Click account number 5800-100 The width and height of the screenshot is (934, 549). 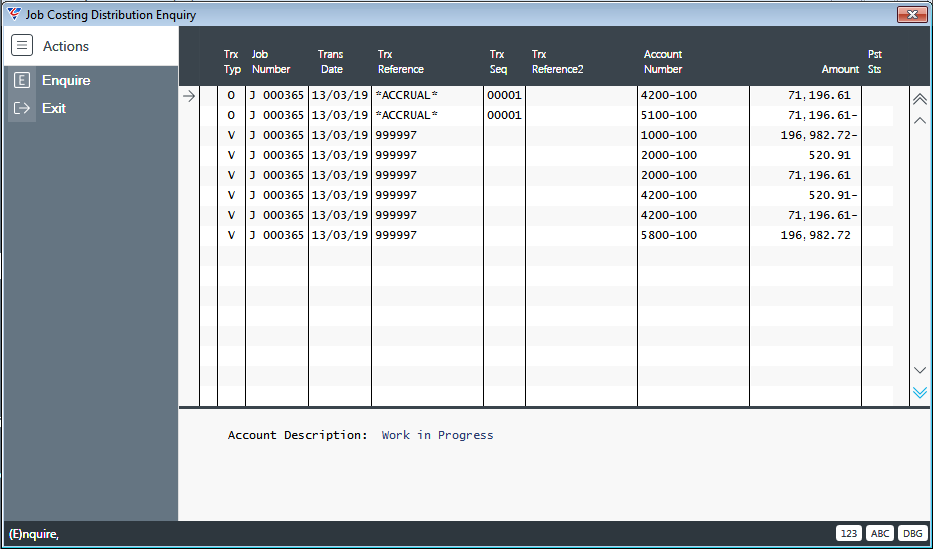coord(668,235)
